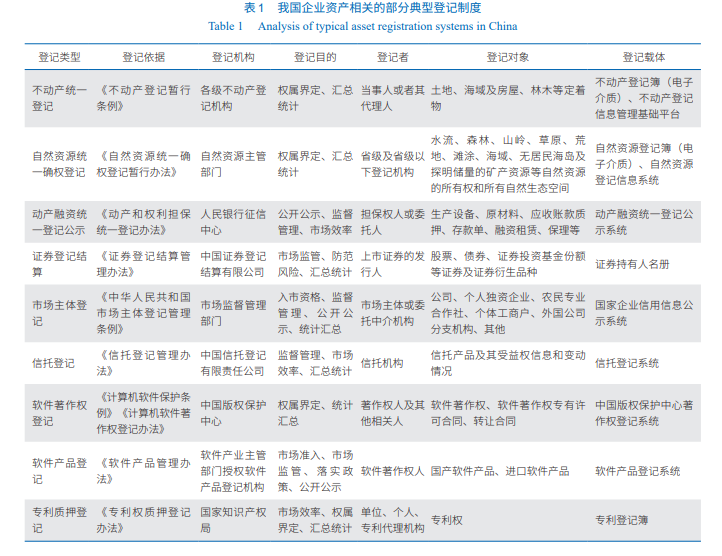Click the "登记类型" column header
This screenshot has width=722, height=556.
click(x=56, y=58)
